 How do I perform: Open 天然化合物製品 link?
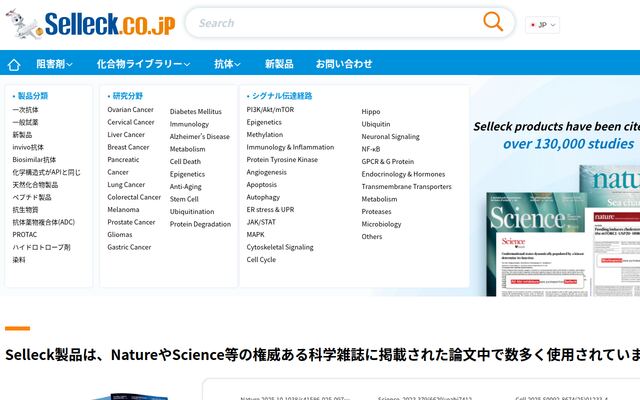tap(35, 185)
